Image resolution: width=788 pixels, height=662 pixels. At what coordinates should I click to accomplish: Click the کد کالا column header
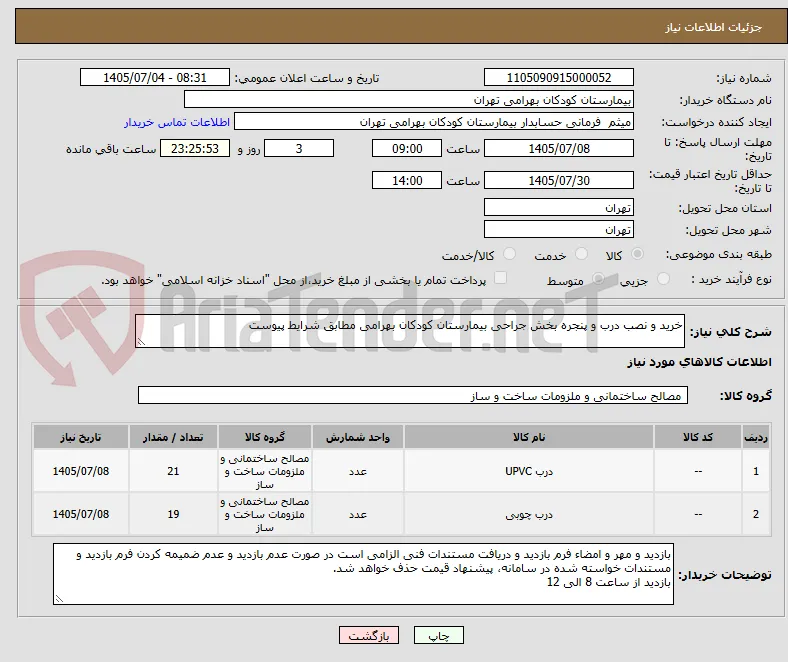698,437
